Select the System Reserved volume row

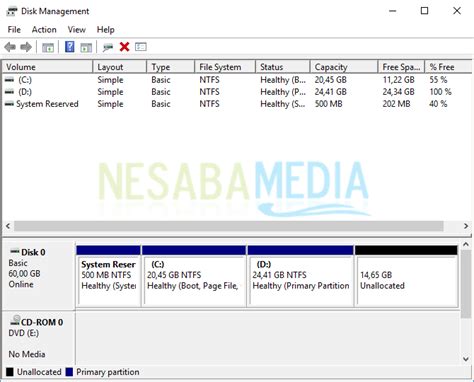[x=237, y=104]
